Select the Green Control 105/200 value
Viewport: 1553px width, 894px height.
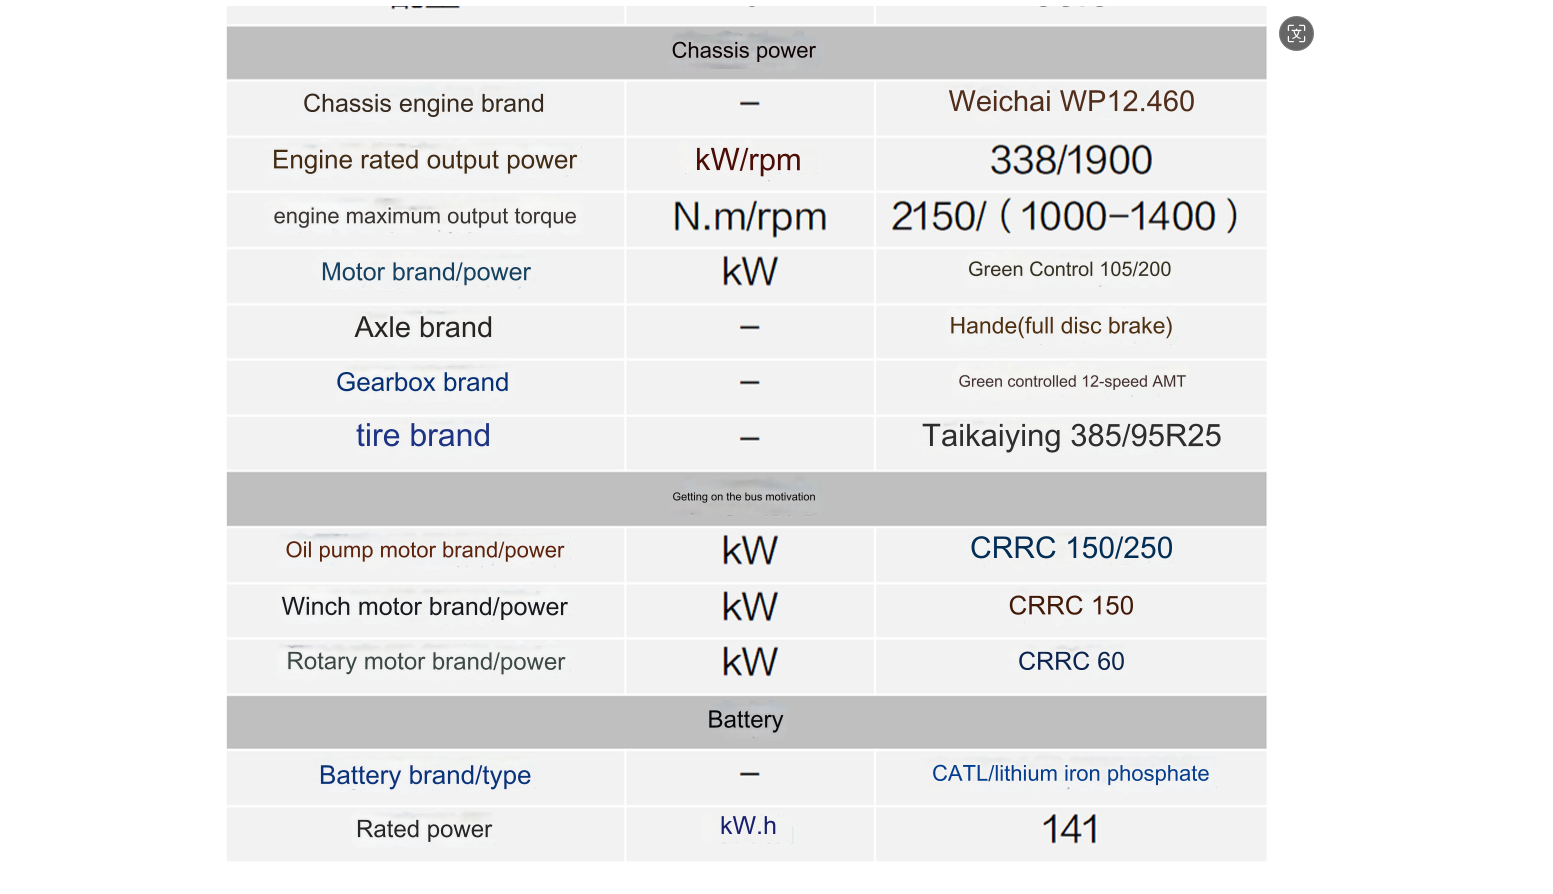pyautogui.click(x=1069, y=270)
